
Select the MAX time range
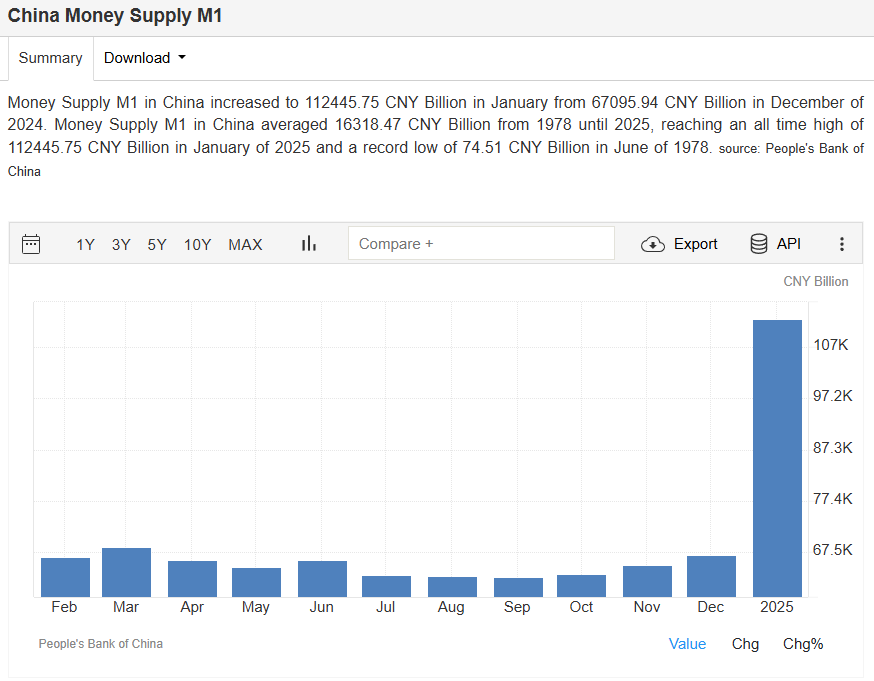[x=245, y=245]
